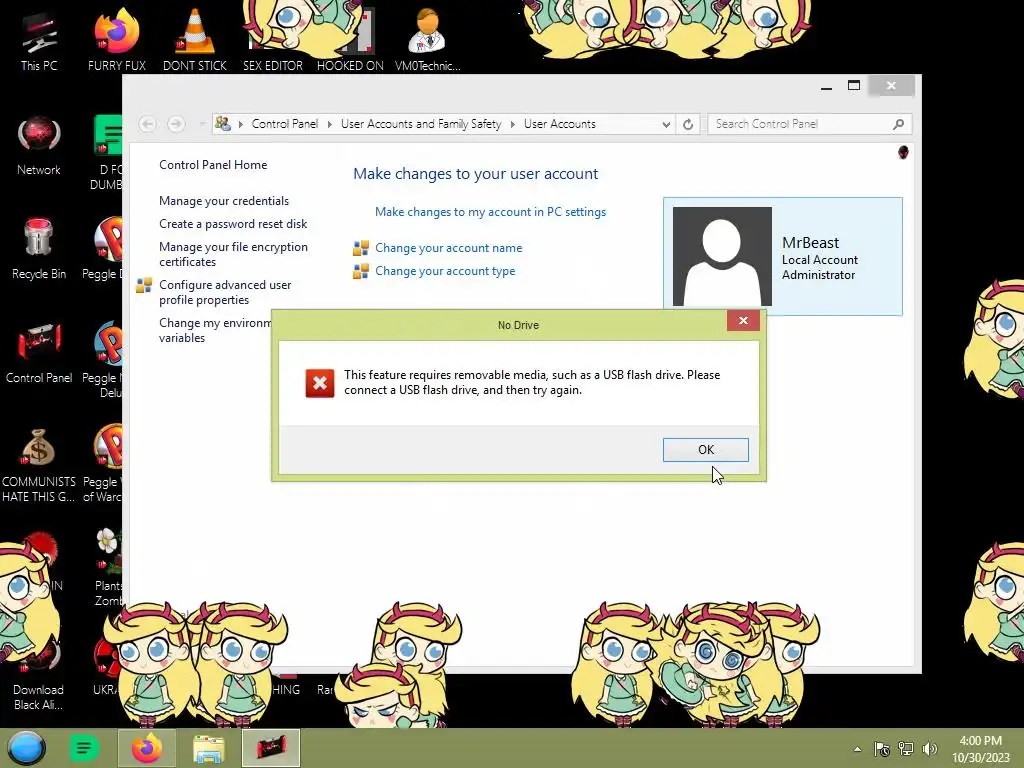Screen dimensions: 1024x768
Task: Select User Accounts and Family Safety breadcrumb
Action: coord(421,124)
